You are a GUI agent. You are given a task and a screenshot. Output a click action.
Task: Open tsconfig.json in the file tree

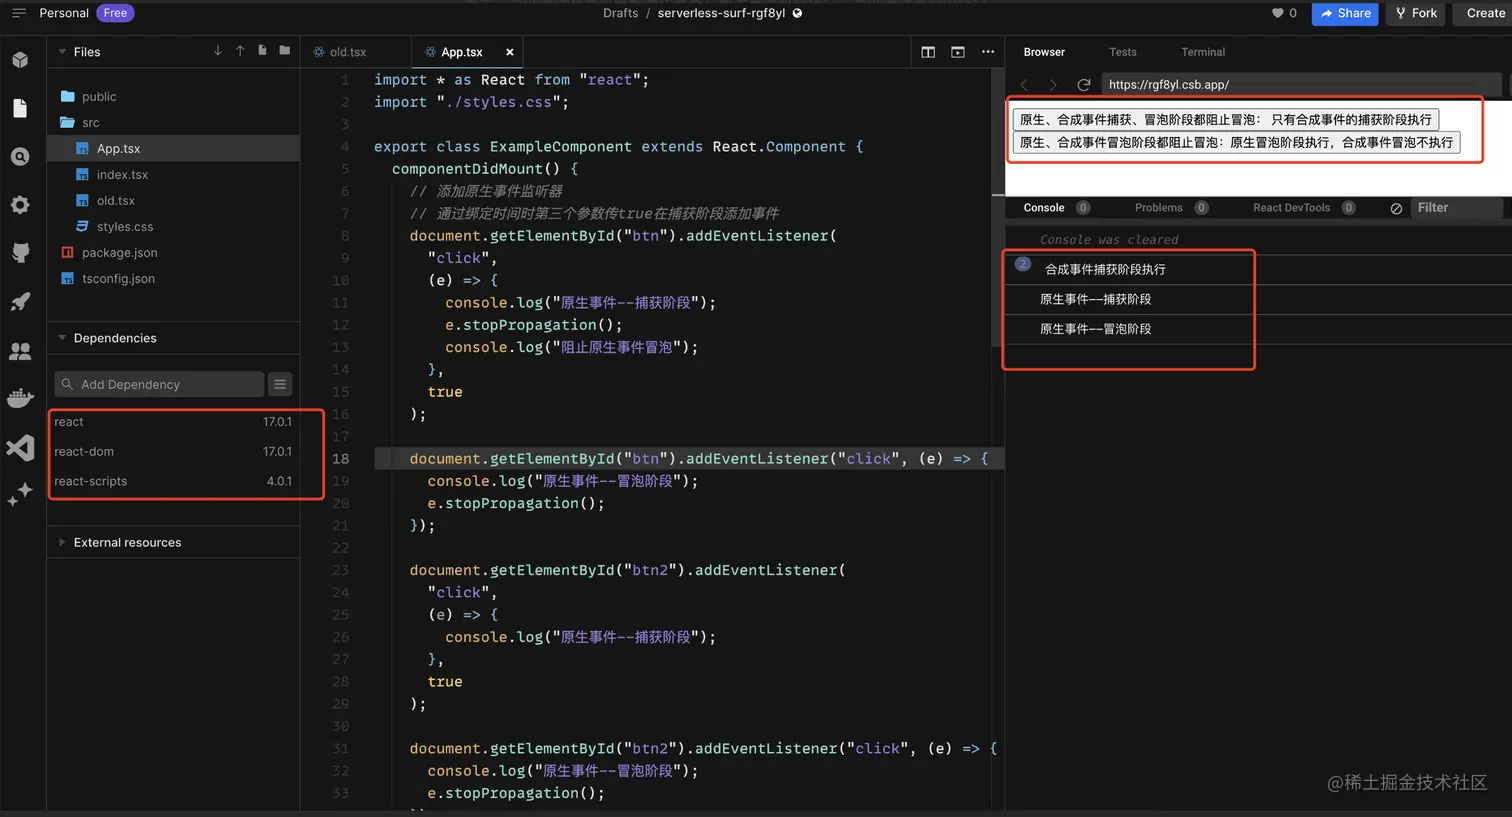pyautogui.click(x=174, y=279)
